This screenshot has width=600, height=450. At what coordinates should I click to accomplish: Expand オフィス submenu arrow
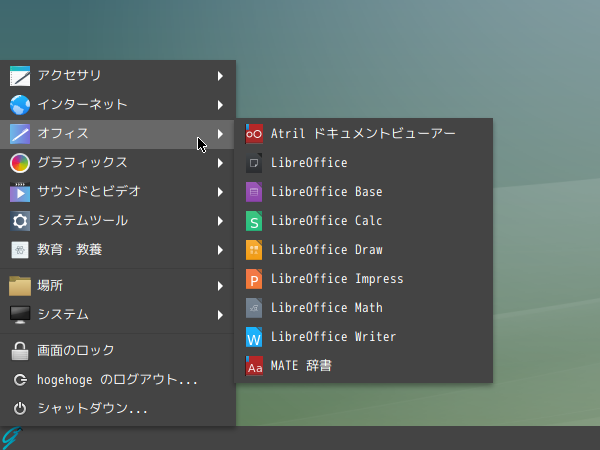[220, 134]
